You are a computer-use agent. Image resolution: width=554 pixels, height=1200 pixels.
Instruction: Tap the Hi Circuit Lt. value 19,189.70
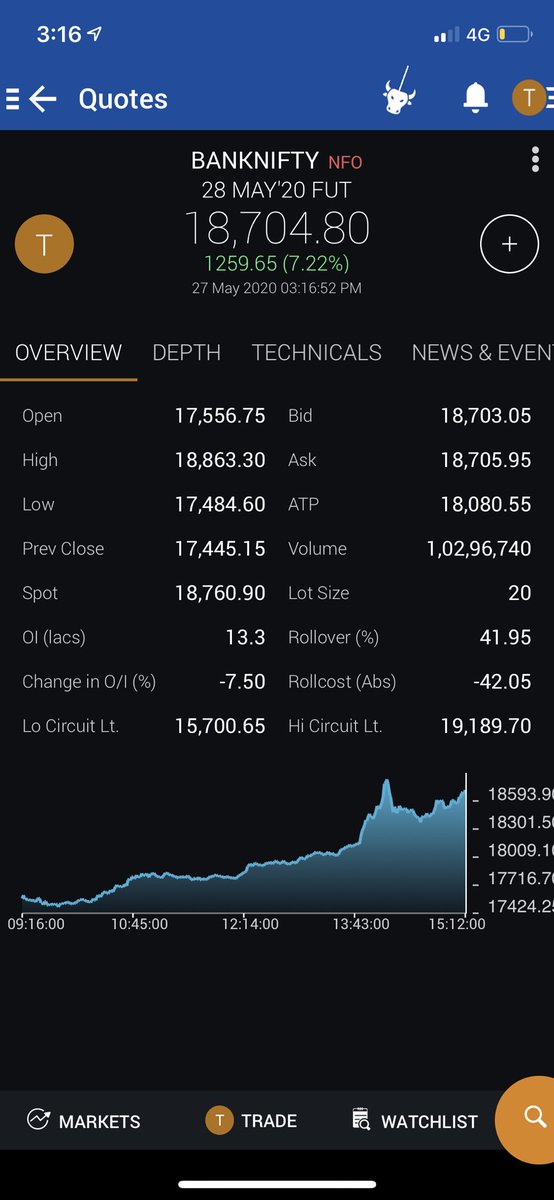[486, 726]
